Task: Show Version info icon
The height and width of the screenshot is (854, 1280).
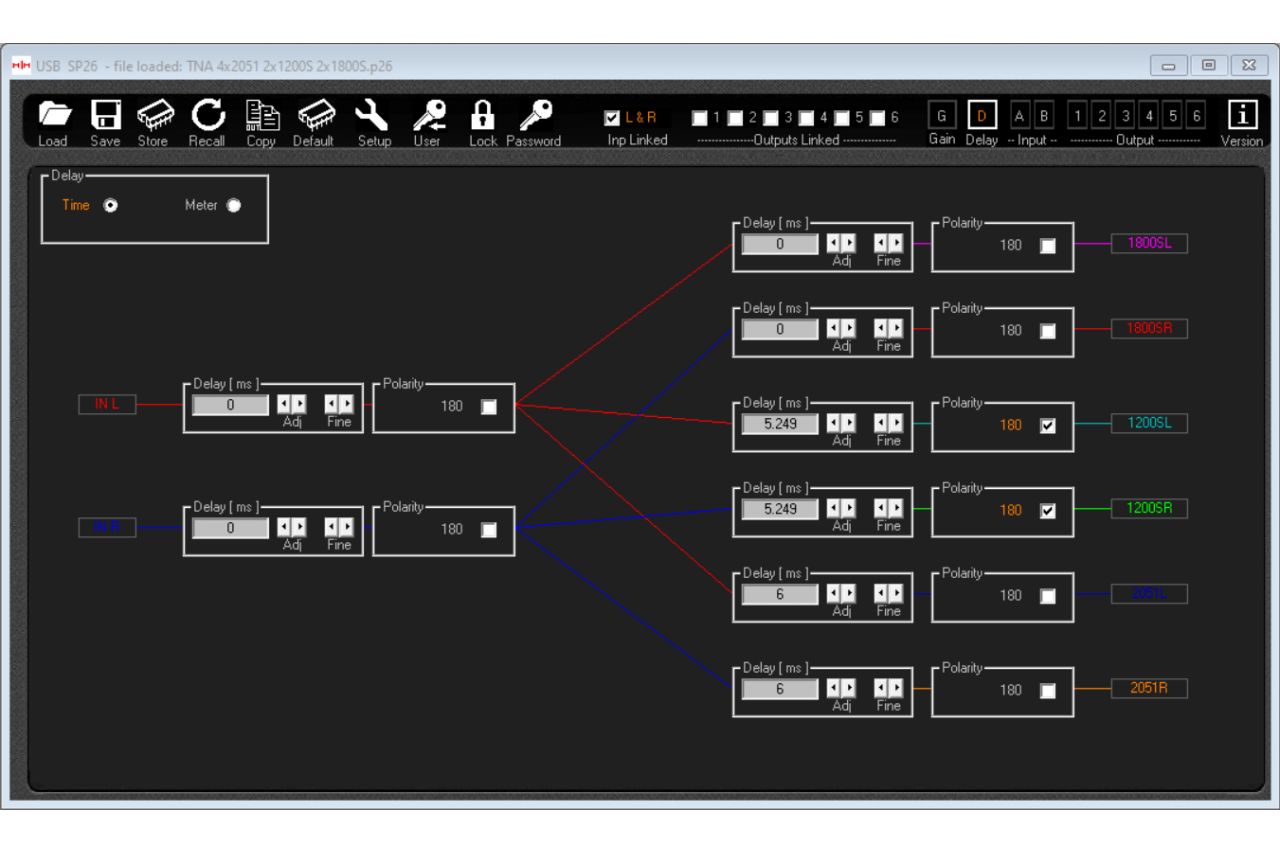Action: tap(1242, 116)
